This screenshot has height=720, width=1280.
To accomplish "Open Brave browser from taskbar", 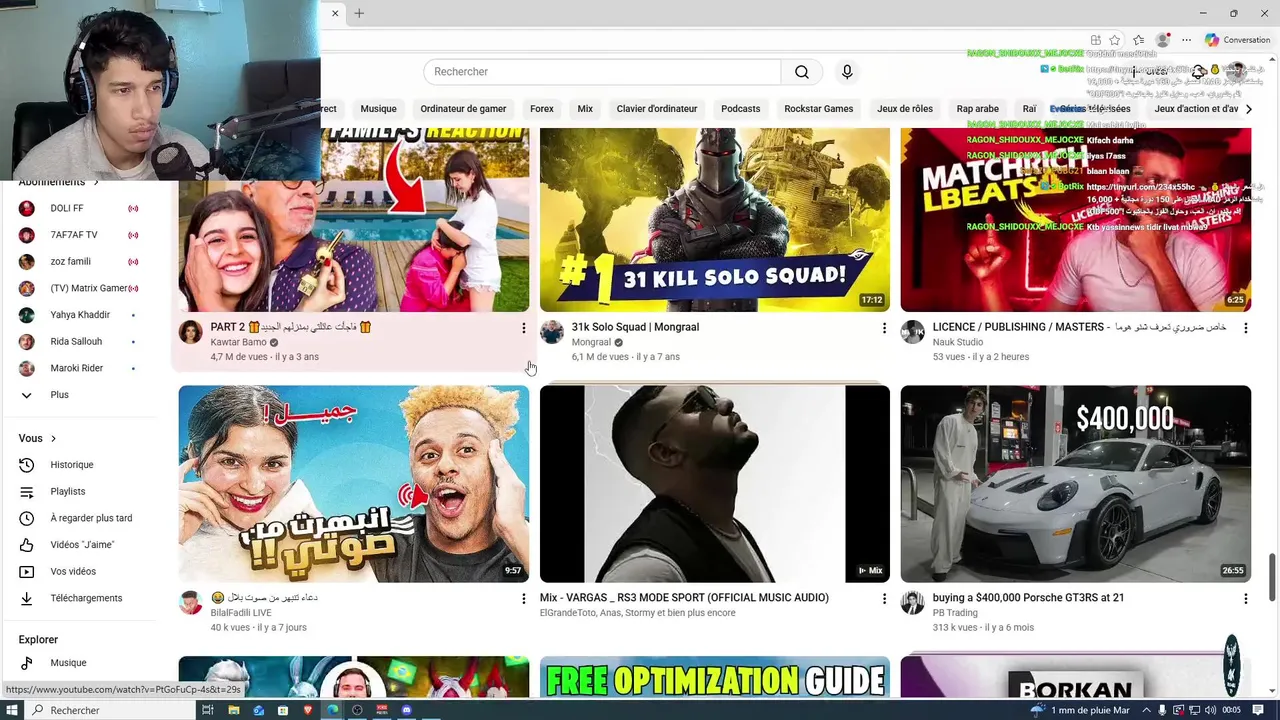I will pyautogui.click(x=308, y=710).
